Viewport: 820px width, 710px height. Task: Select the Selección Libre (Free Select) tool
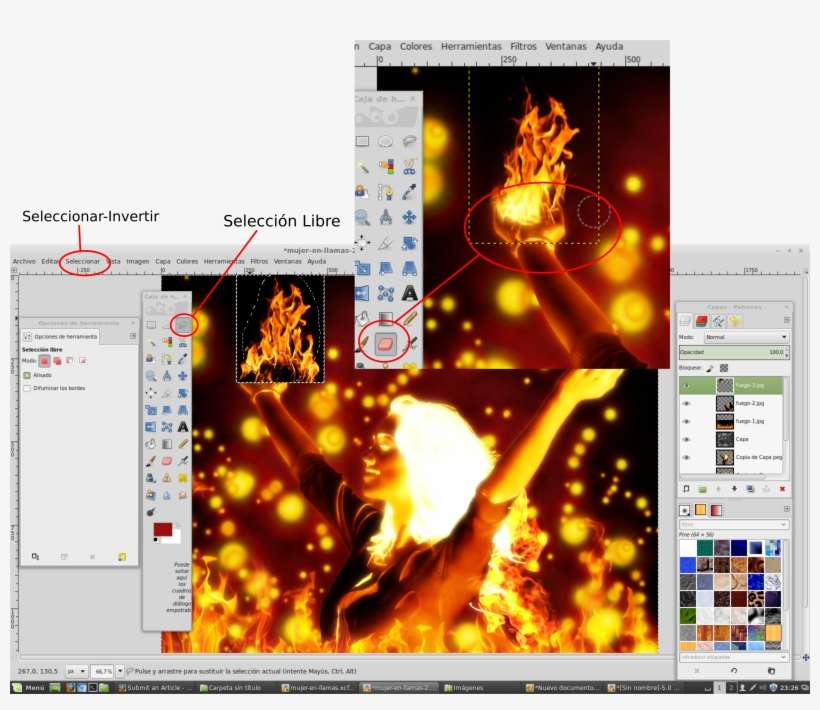click(x=183, y=324)
